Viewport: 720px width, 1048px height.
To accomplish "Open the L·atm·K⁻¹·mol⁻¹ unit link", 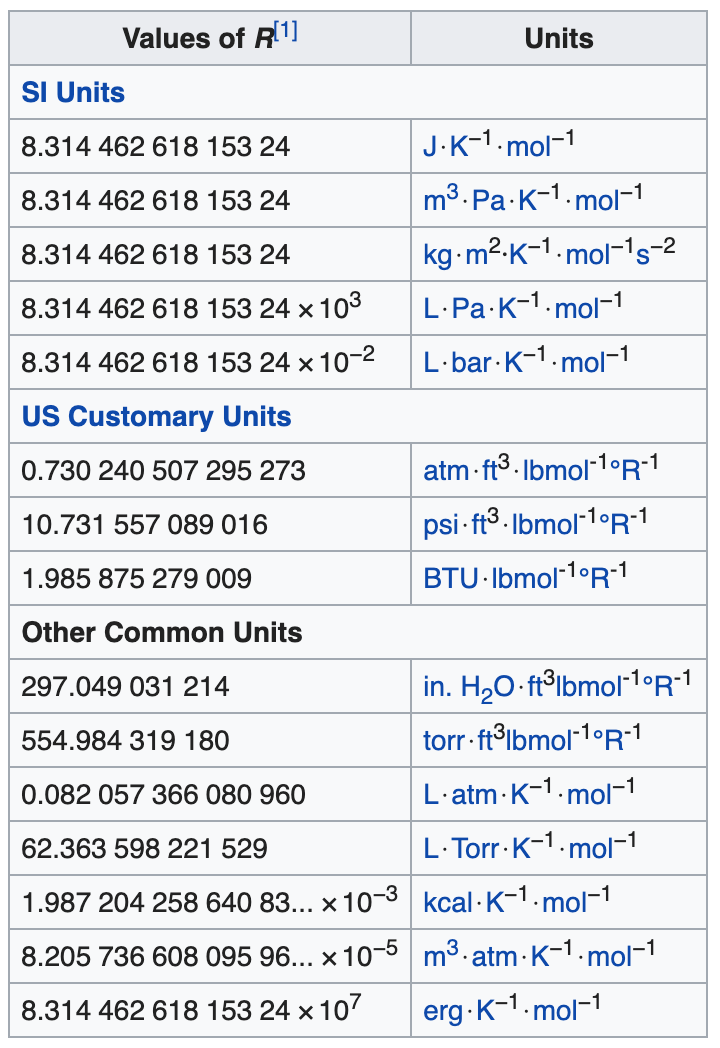I will pos(529,795).
